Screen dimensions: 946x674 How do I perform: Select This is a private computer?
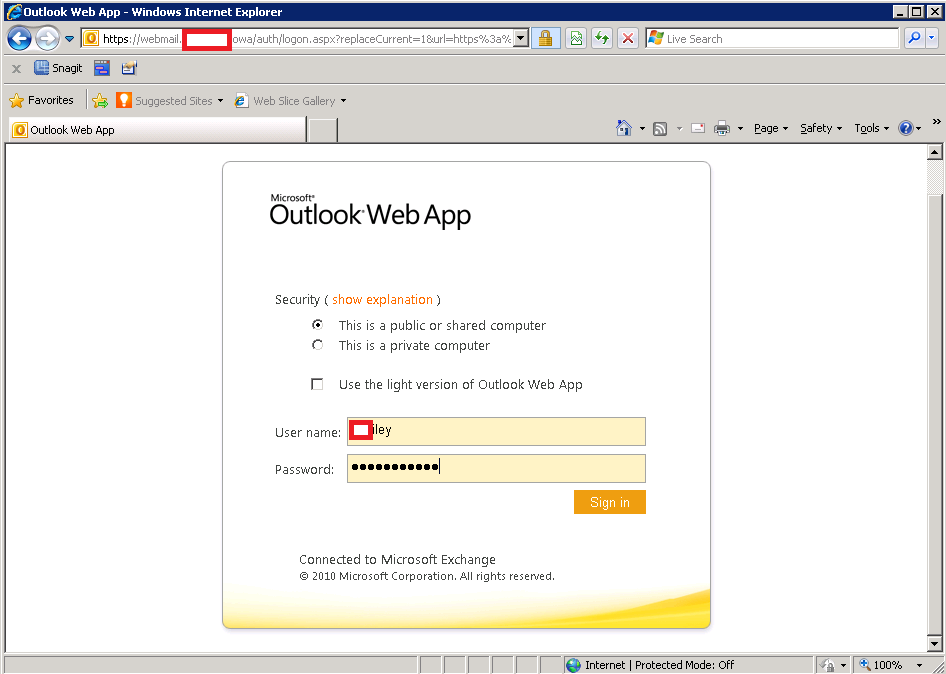(x=317, y=345)
